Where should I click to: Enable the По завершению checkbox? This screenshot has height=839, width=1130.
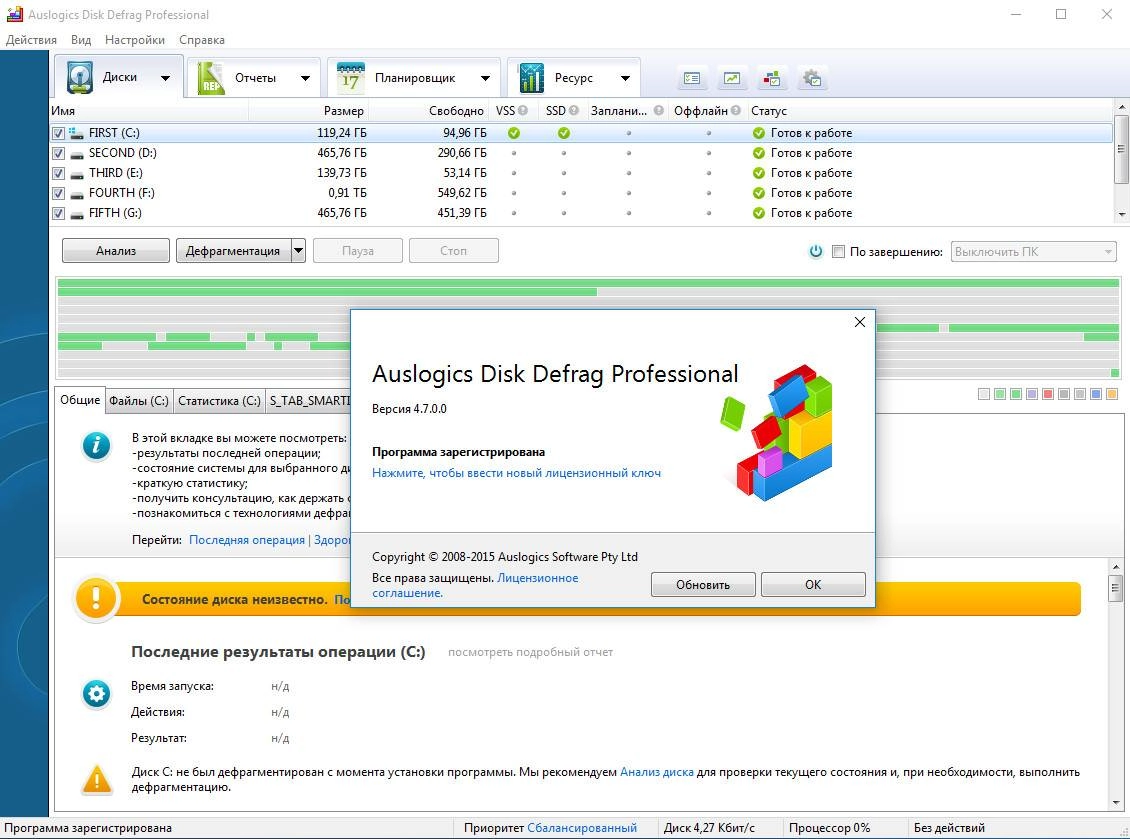(x=838, y=252)
